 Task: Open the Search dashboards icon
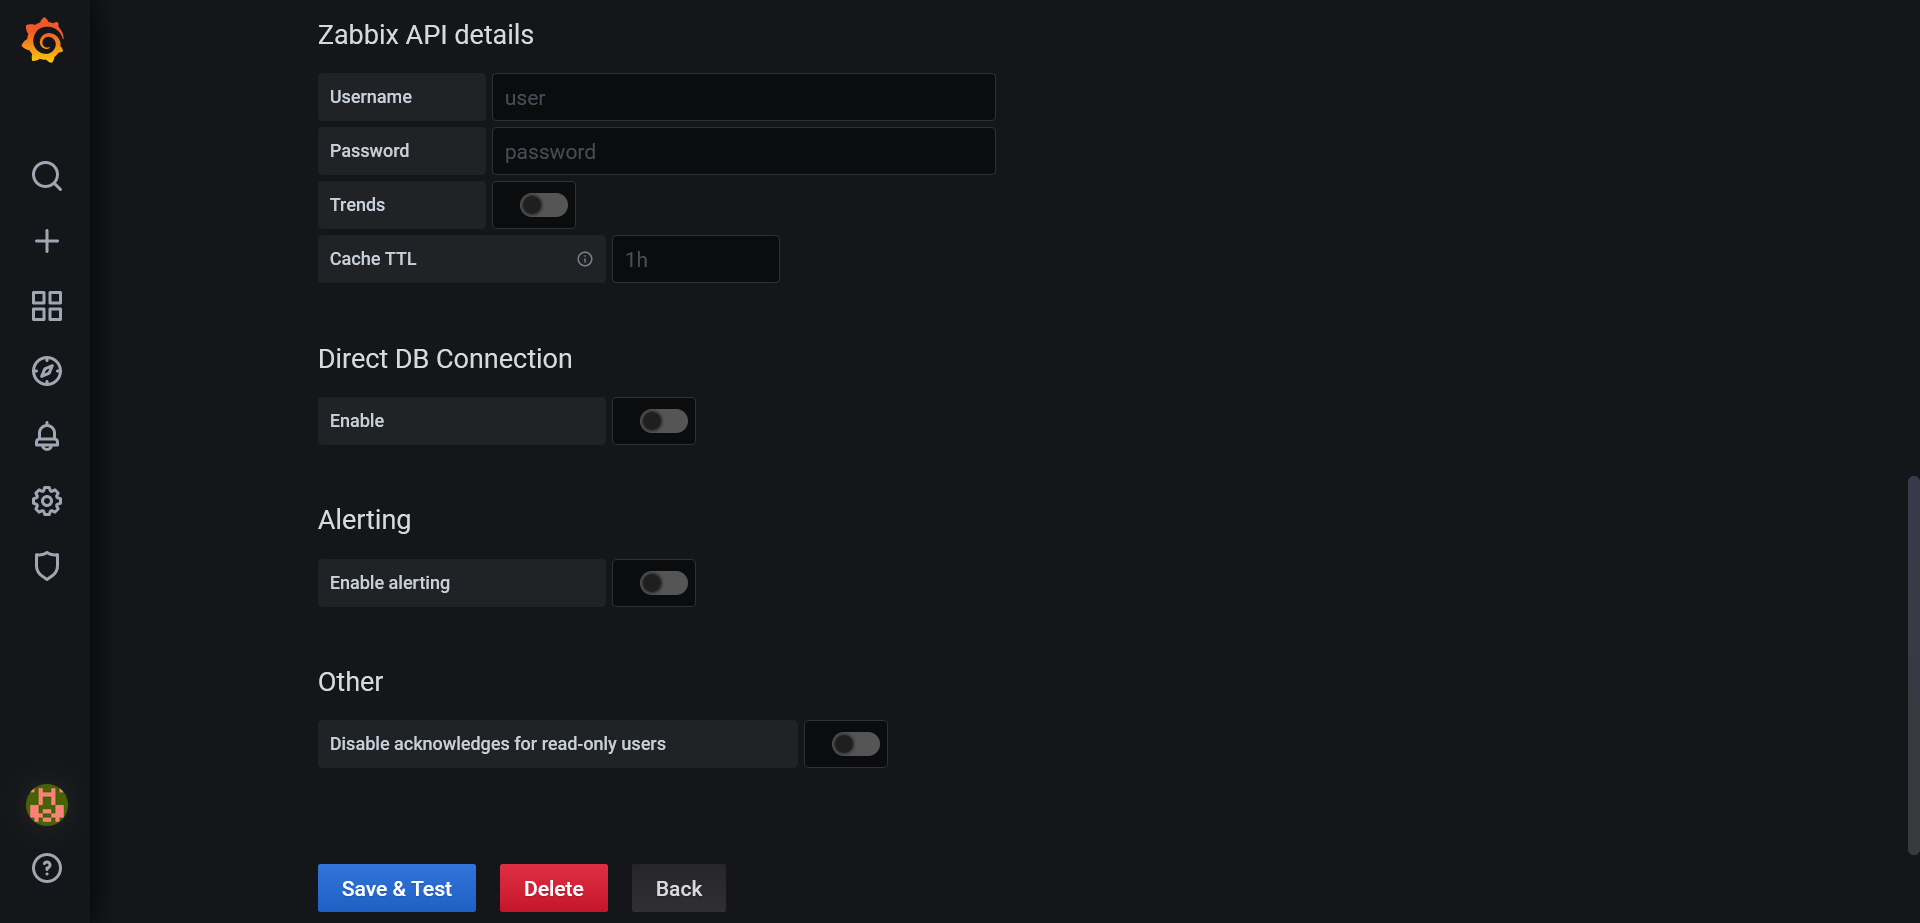click(x=46, y=176)
